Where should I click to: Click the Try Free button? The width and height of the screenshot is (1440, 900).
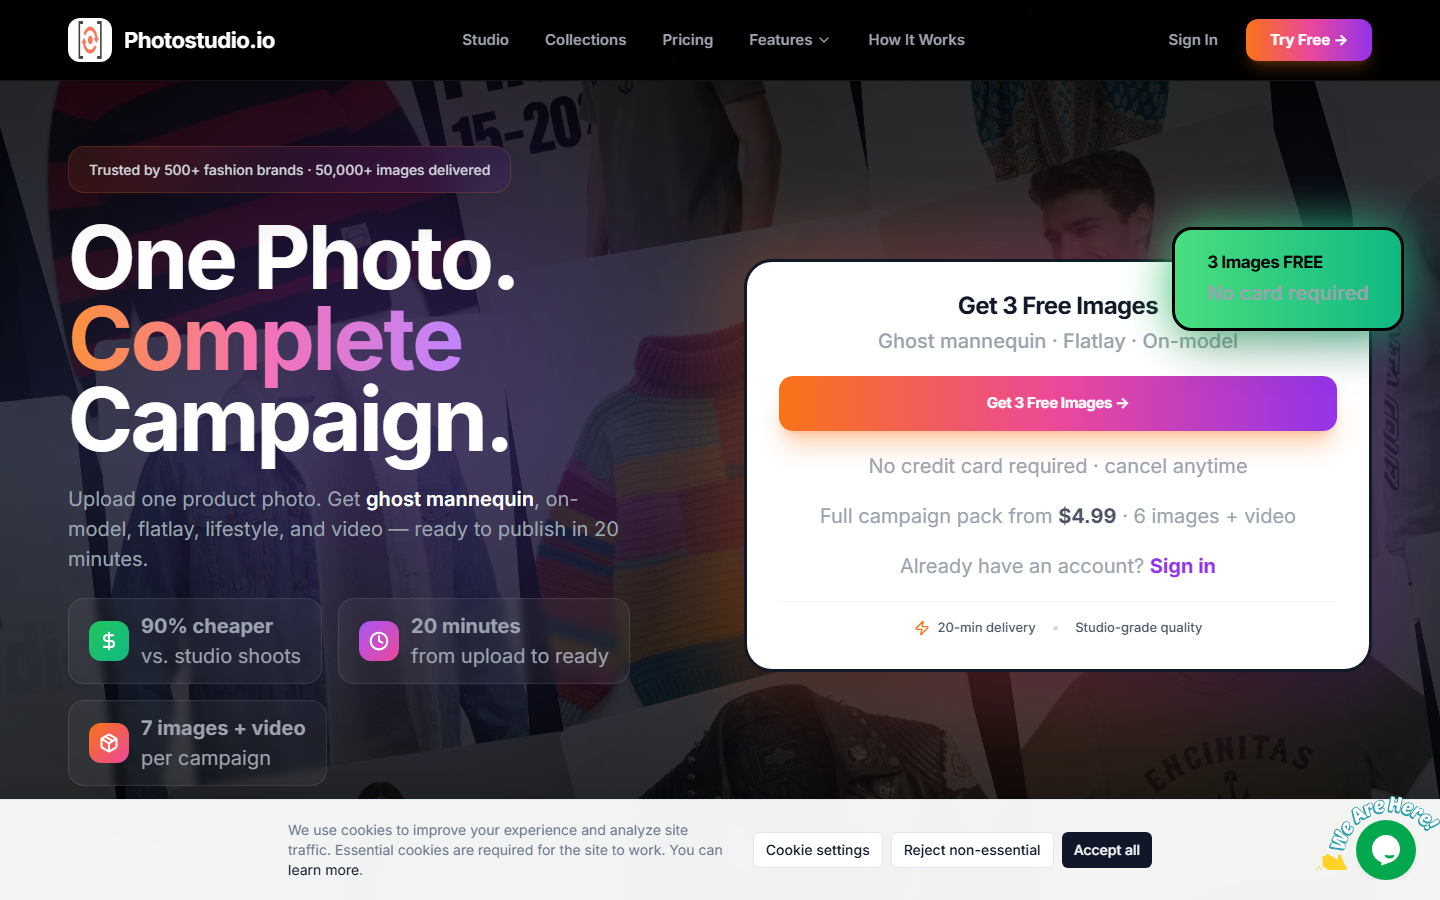click(x=1308, y=40)
